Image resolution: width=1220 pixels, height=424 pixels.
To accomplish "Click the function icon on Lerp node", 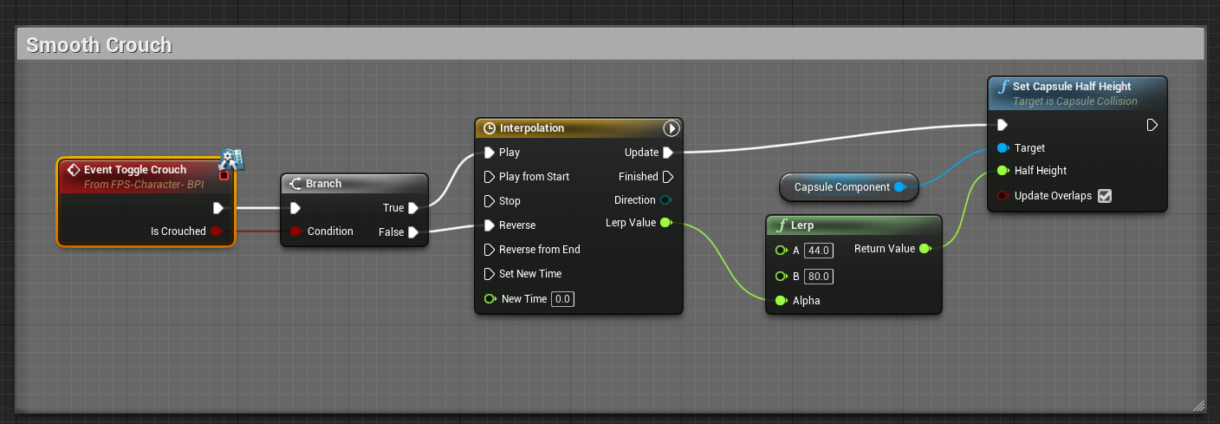I will pos(782,225).
